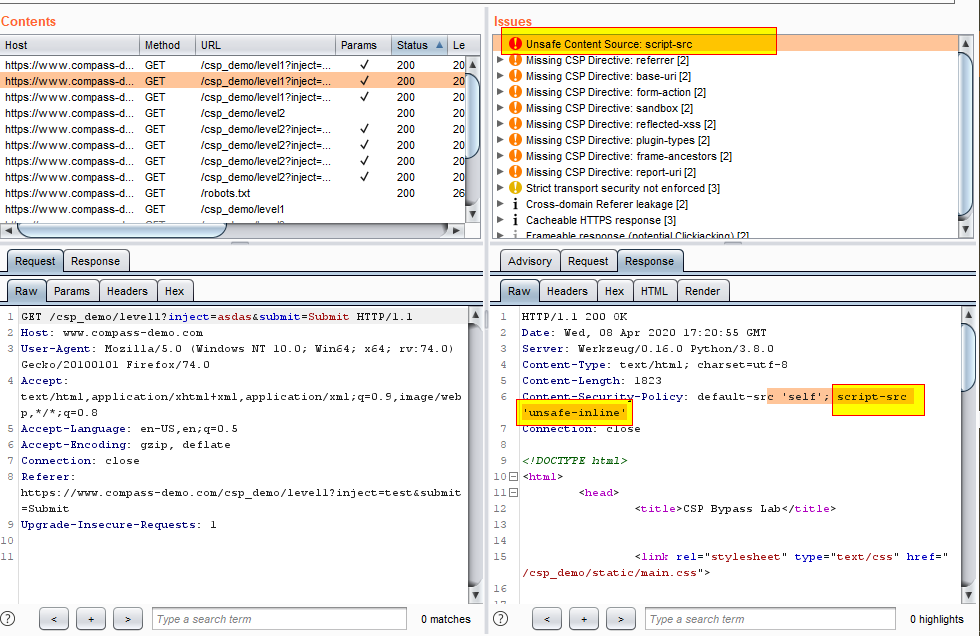This screenshot has width=980, height=636.
Task: Click the red severity icon for Unsafe Content Source
Action: pyautogui.click(x=515, y=44)
